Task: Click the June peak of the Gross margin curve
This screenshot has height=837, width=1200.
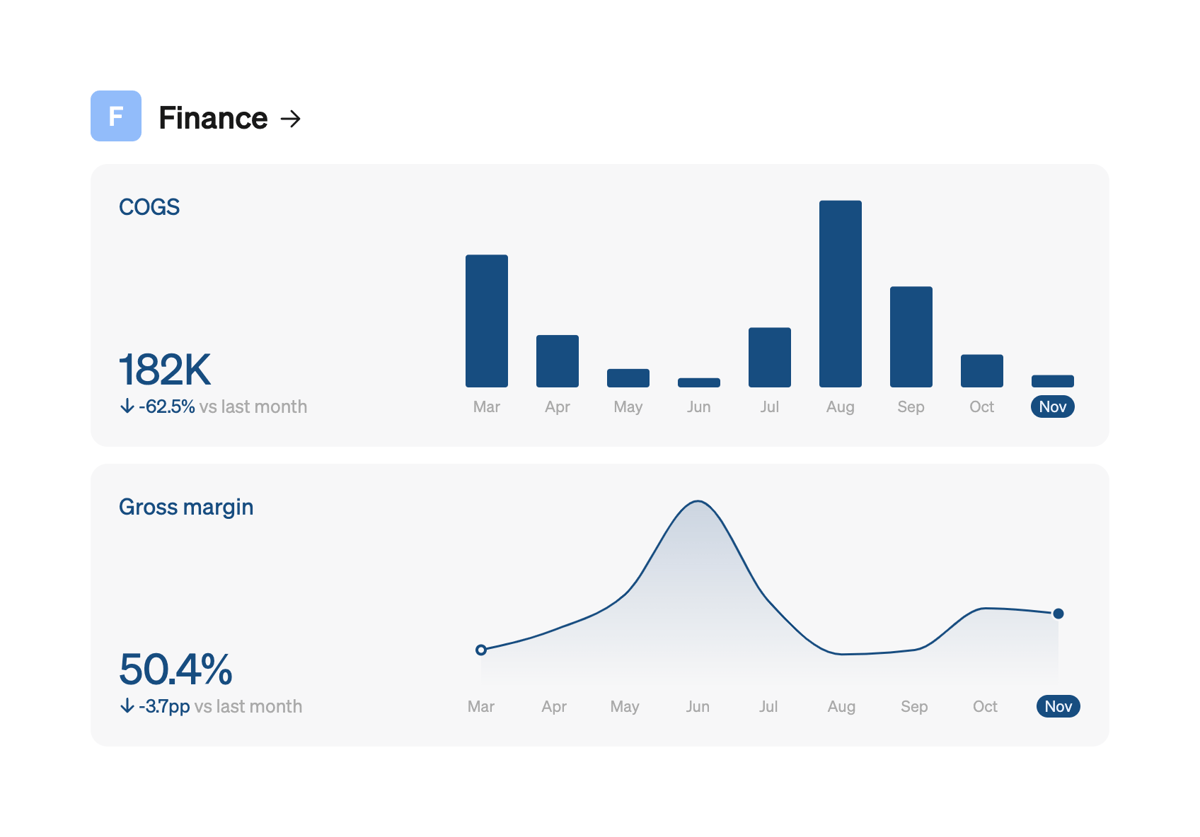Action: (x=698, y=500)
